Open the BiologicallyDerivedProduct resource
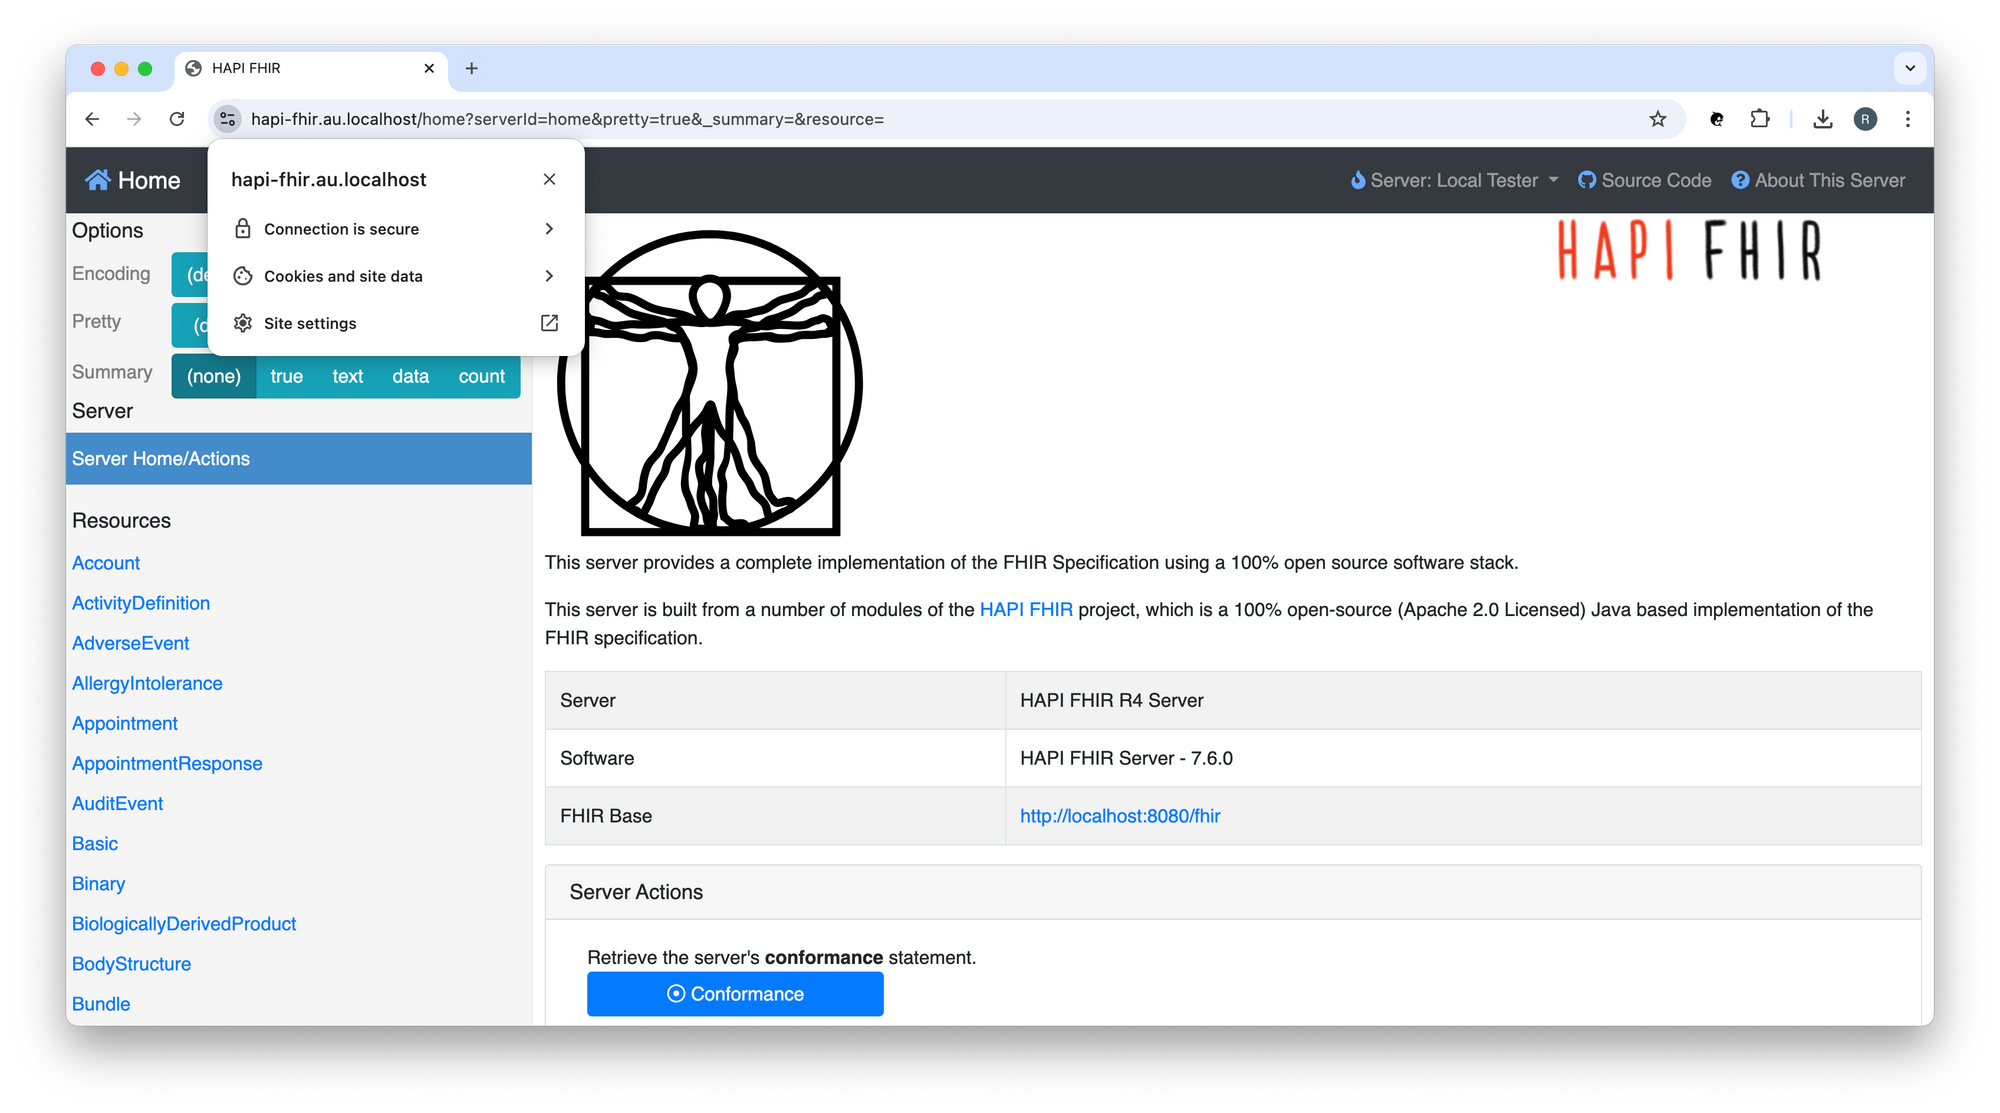This screenshot has width=2000, height=1113. pos(184,924)
